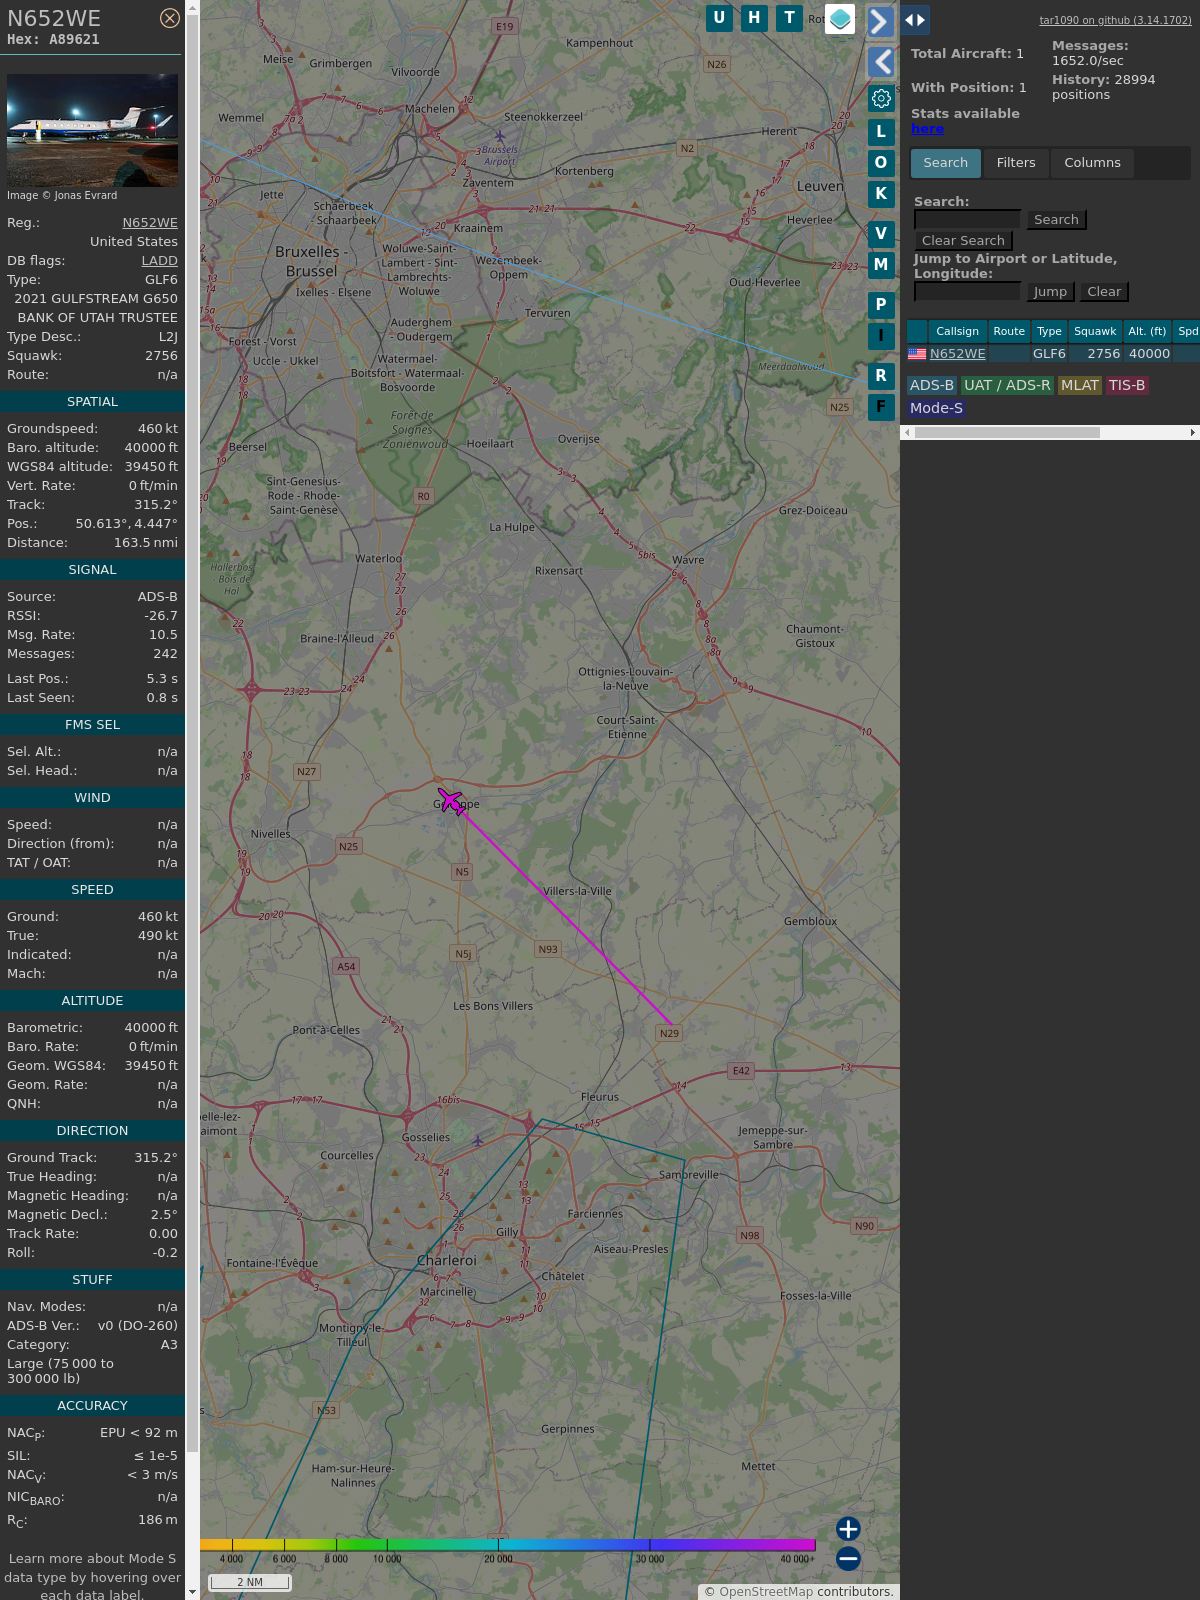Toggle the UAT / ADS-R source legend

pyautogui.click(x=1007, y=386)
